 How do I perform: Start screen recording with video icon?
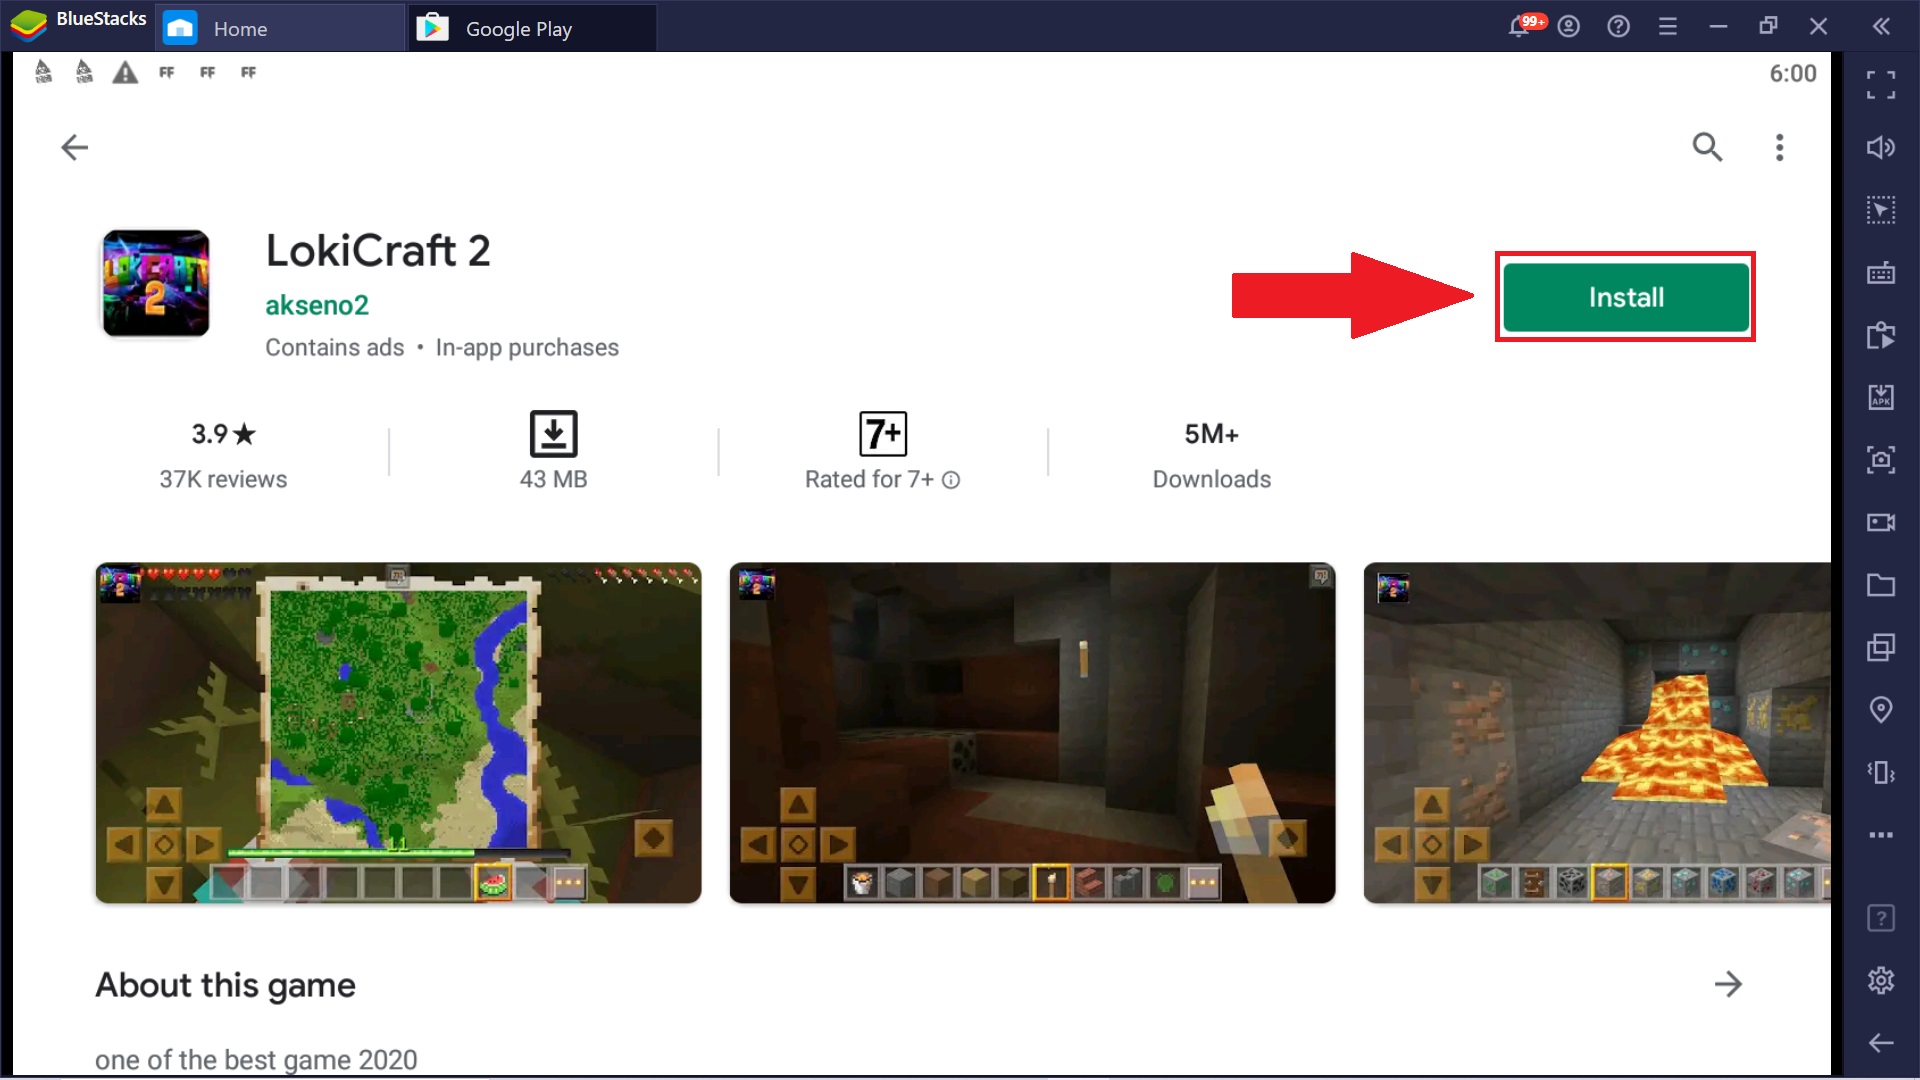click(1881, 522)
